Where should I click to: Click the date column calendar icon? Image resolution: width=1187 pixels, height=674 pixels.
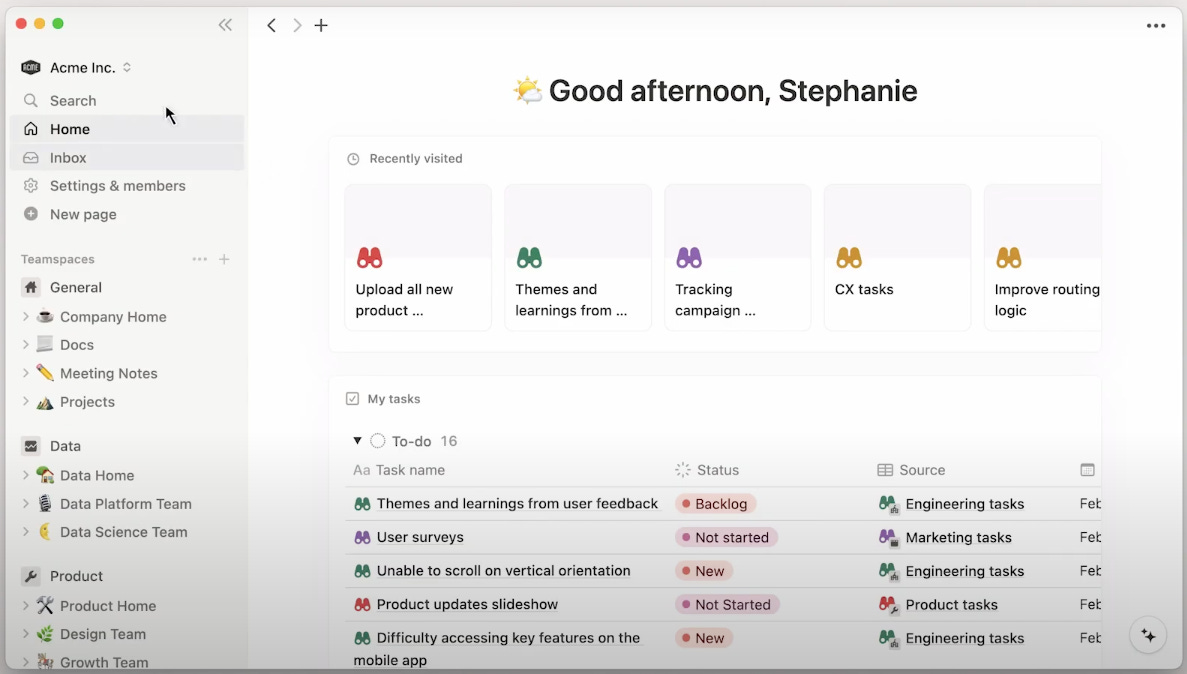pos(1087,470)
